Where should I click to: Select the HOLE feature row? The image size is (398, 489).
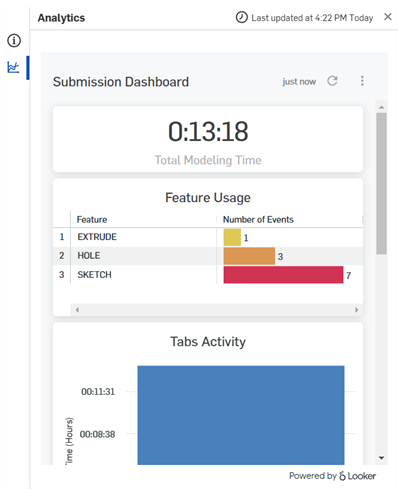[x=208, y=256]
